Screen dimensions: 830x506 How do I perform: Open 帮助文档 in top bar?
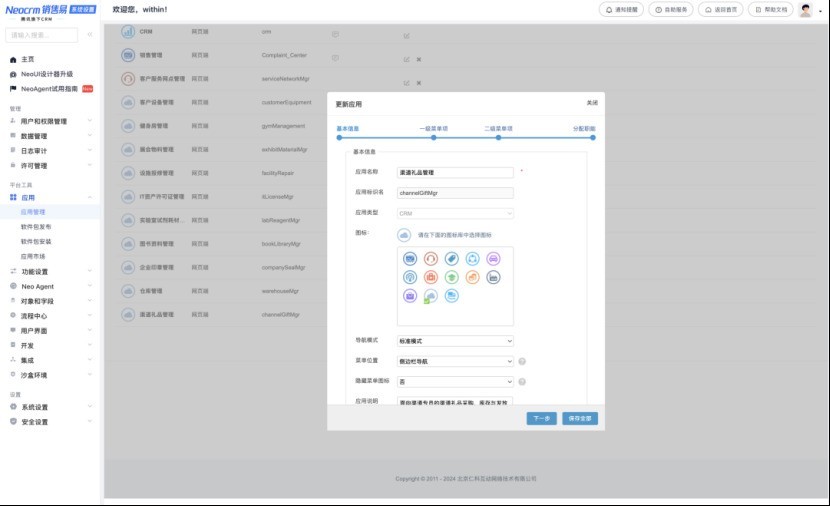771,10
